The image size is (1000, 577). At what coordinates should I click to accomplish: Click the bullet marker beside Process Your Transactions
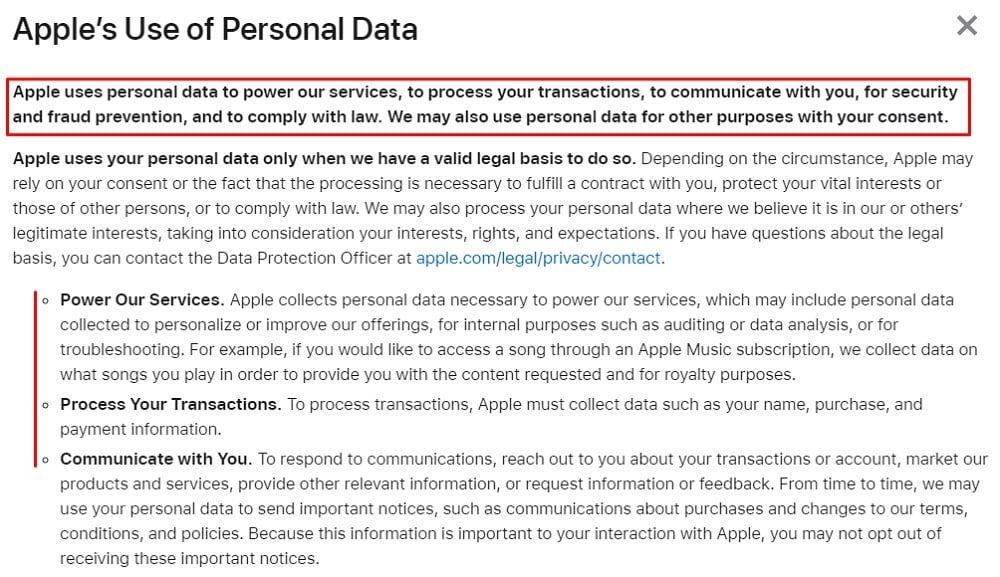coord(45,405)
